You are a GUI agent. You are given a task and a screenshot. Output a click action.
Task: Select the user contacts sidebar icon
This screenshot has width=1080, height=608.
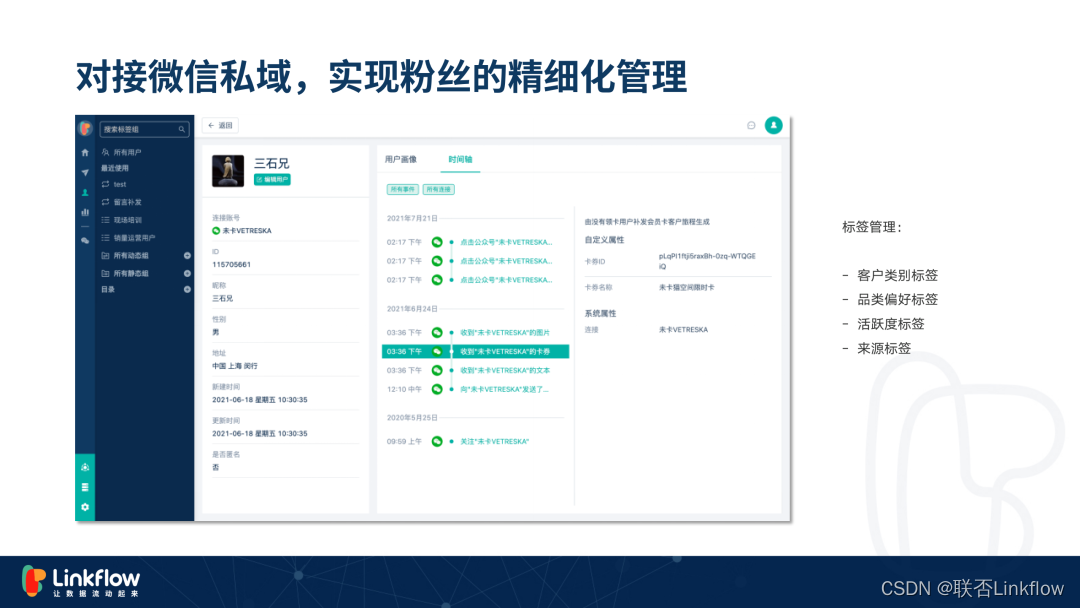point(85,193)
